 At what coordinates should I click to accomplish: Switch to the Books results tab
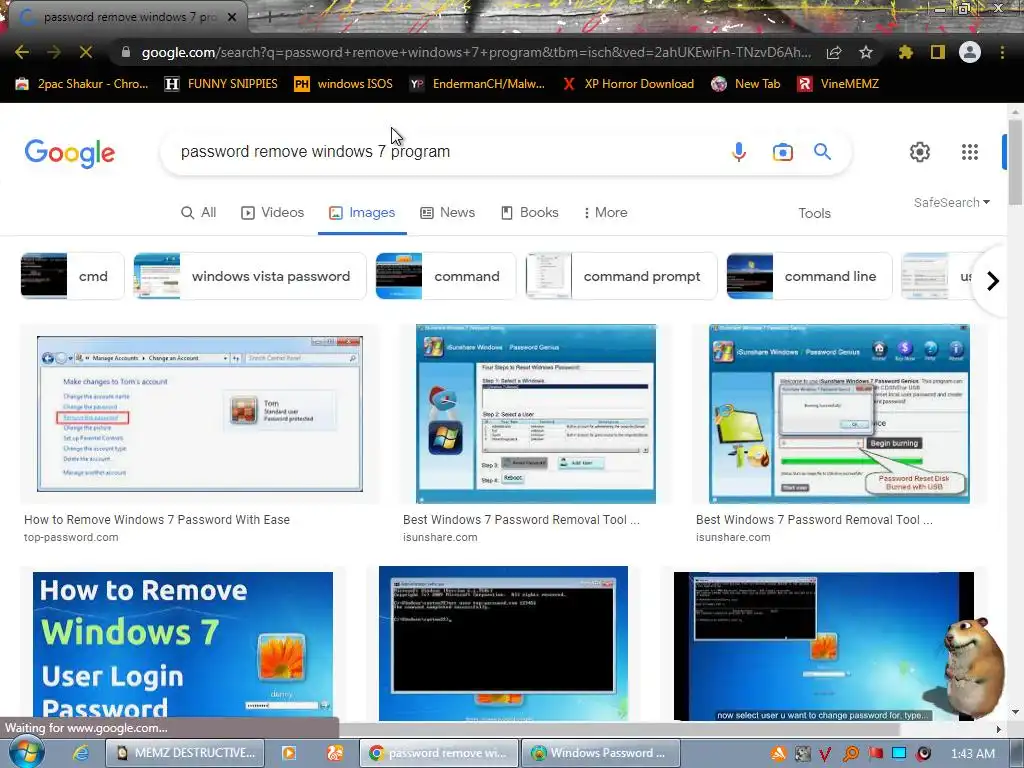coord(530,212)
